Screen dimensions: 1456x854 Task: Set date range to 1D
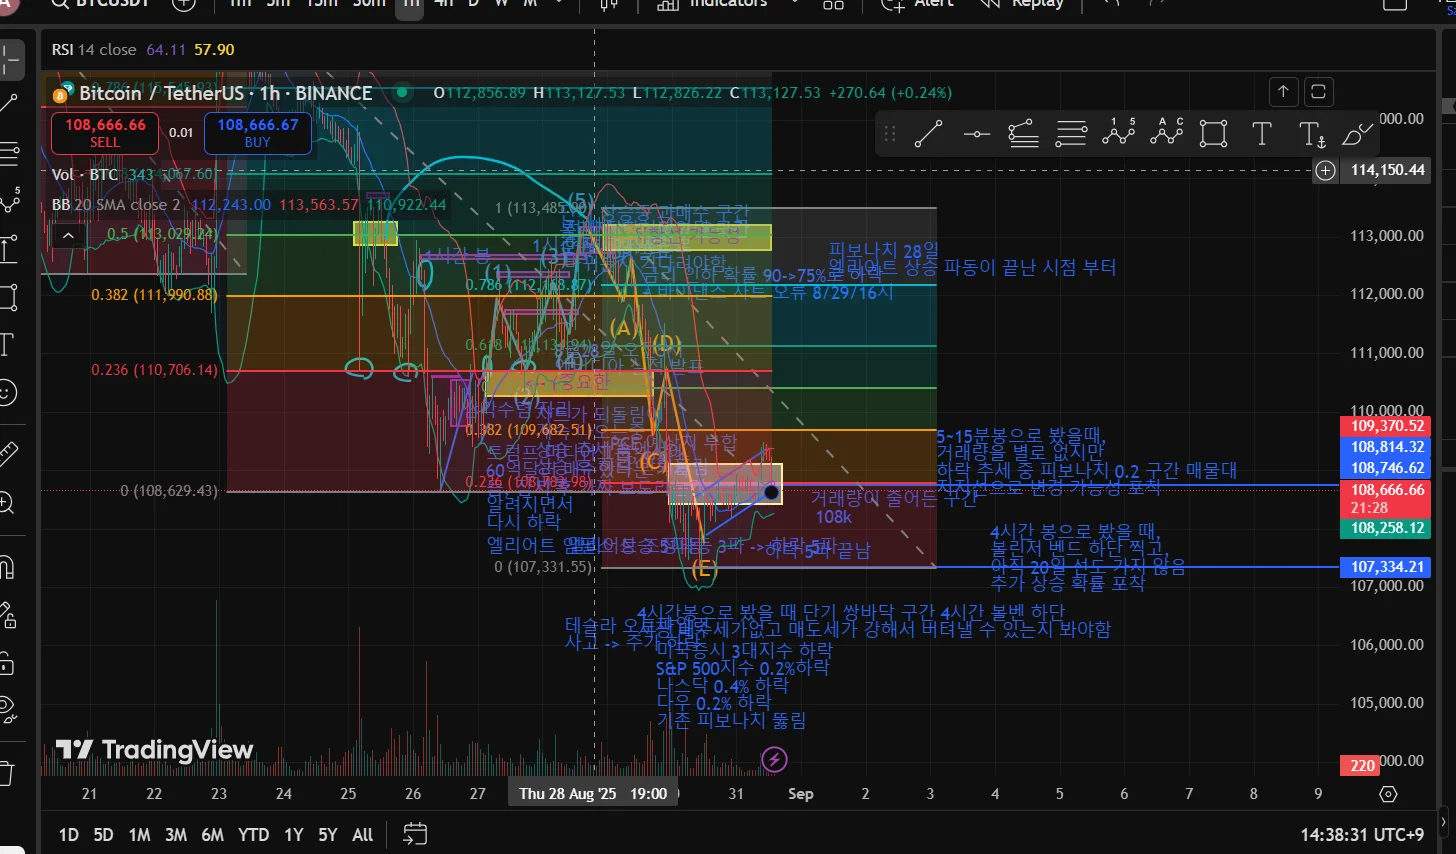68,834
